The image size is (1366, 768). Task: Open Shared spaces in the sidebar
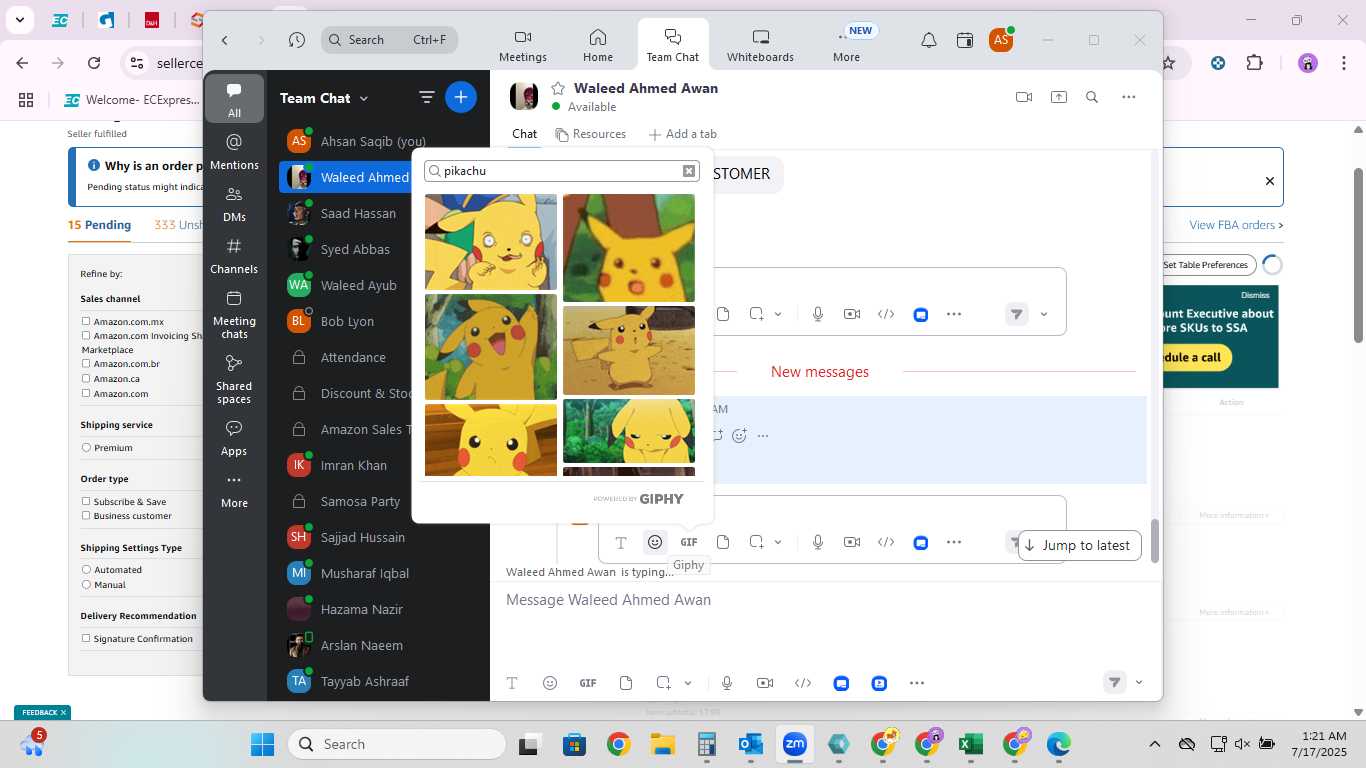tap(234, 378)
